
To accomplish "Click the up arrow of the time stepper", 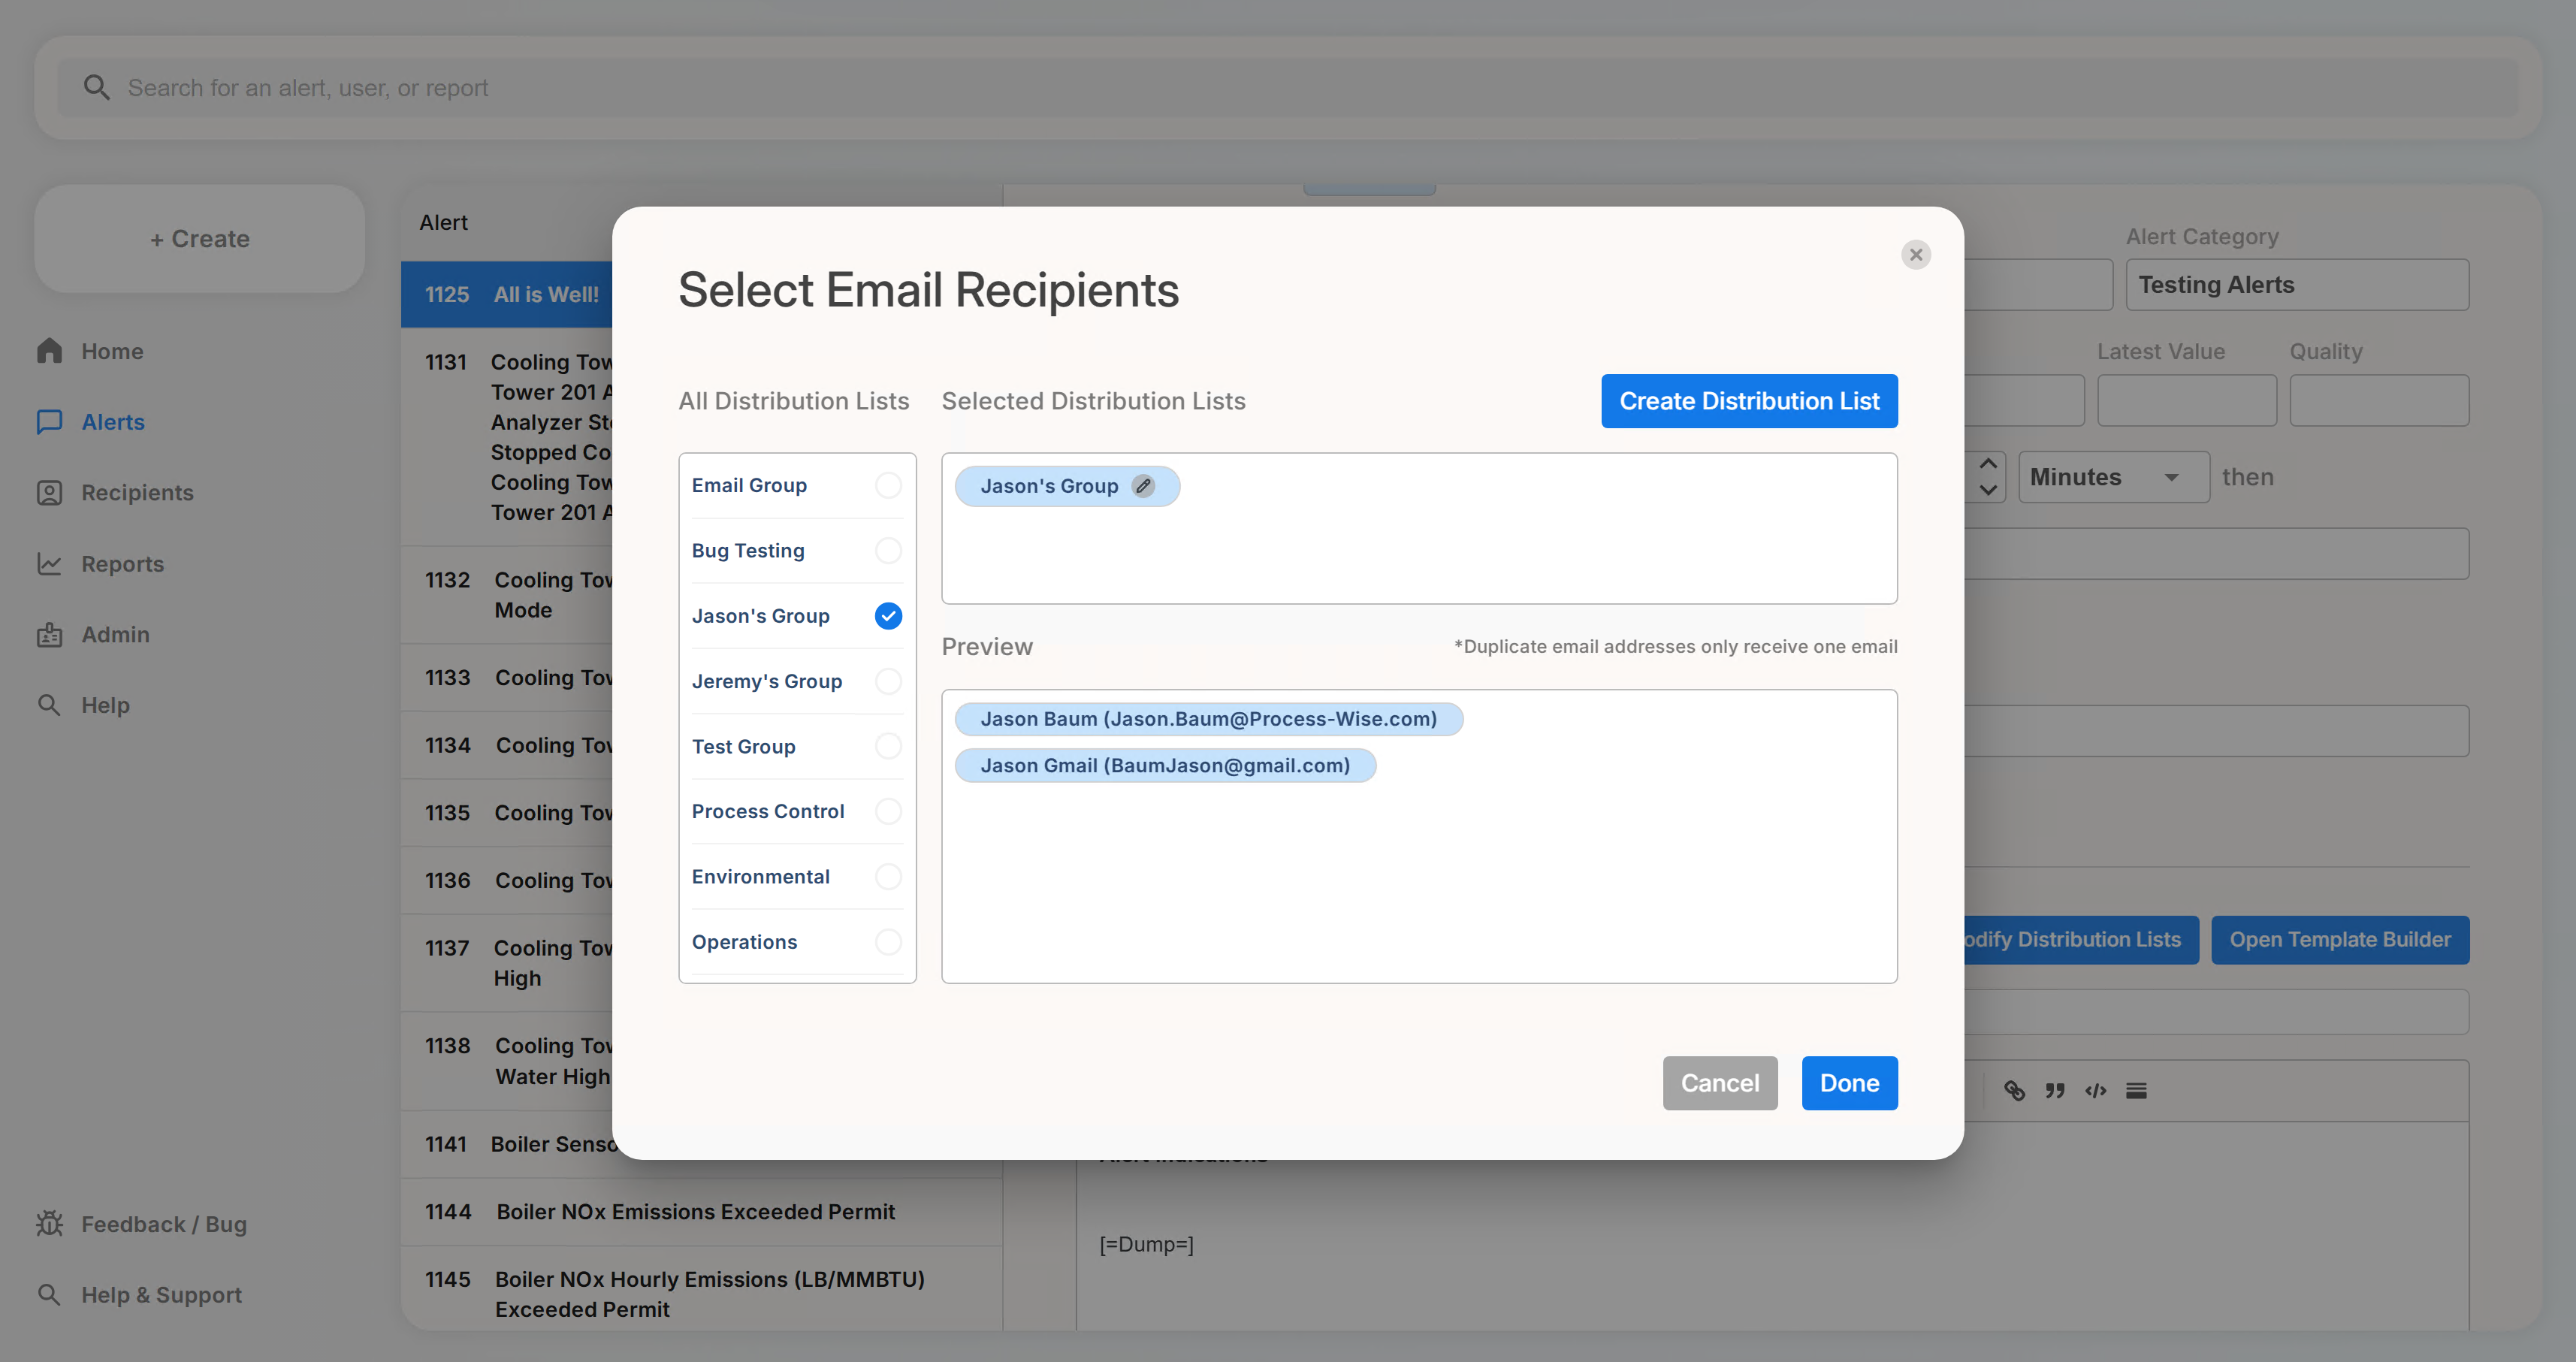I will click(1989, 463).
